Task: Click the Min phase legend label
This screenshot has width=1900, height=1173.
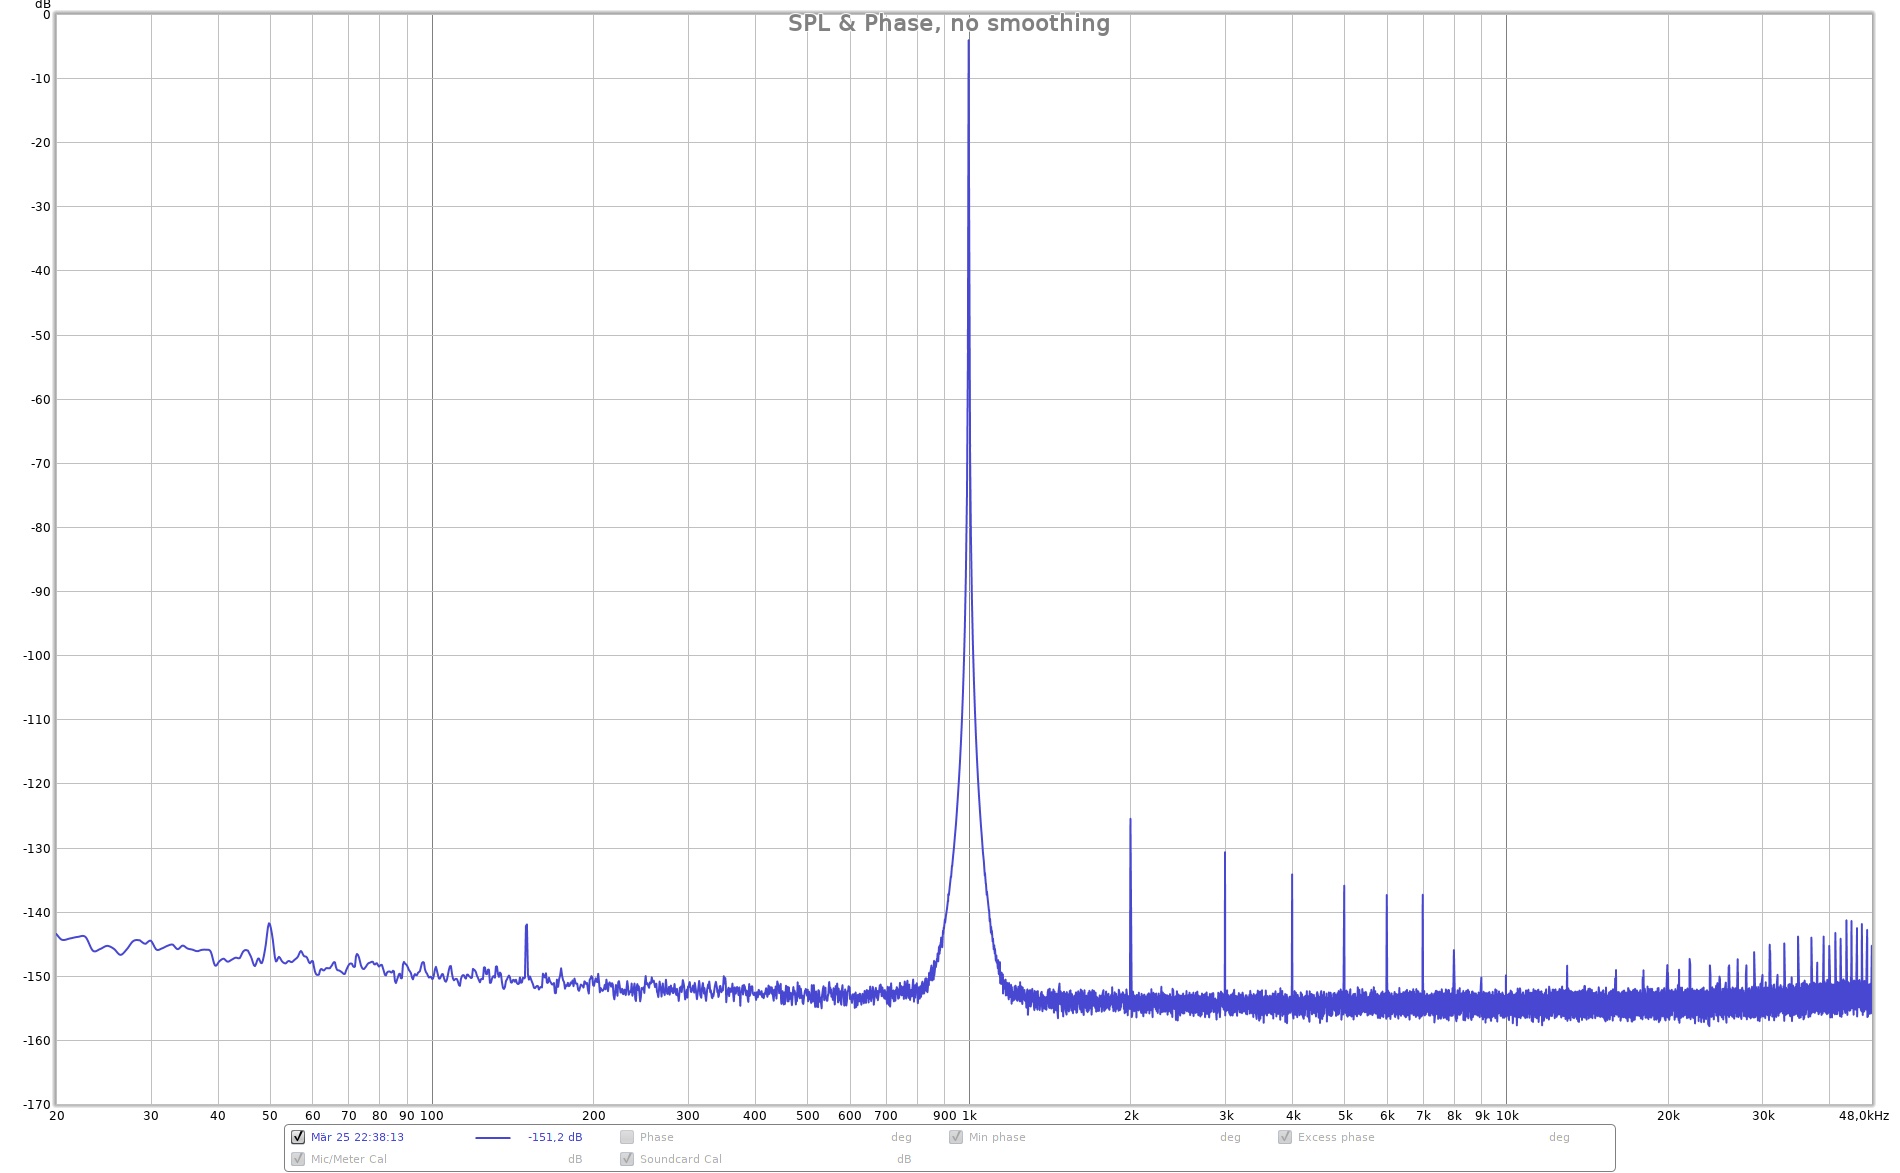Action: (x=997, y=1137)
